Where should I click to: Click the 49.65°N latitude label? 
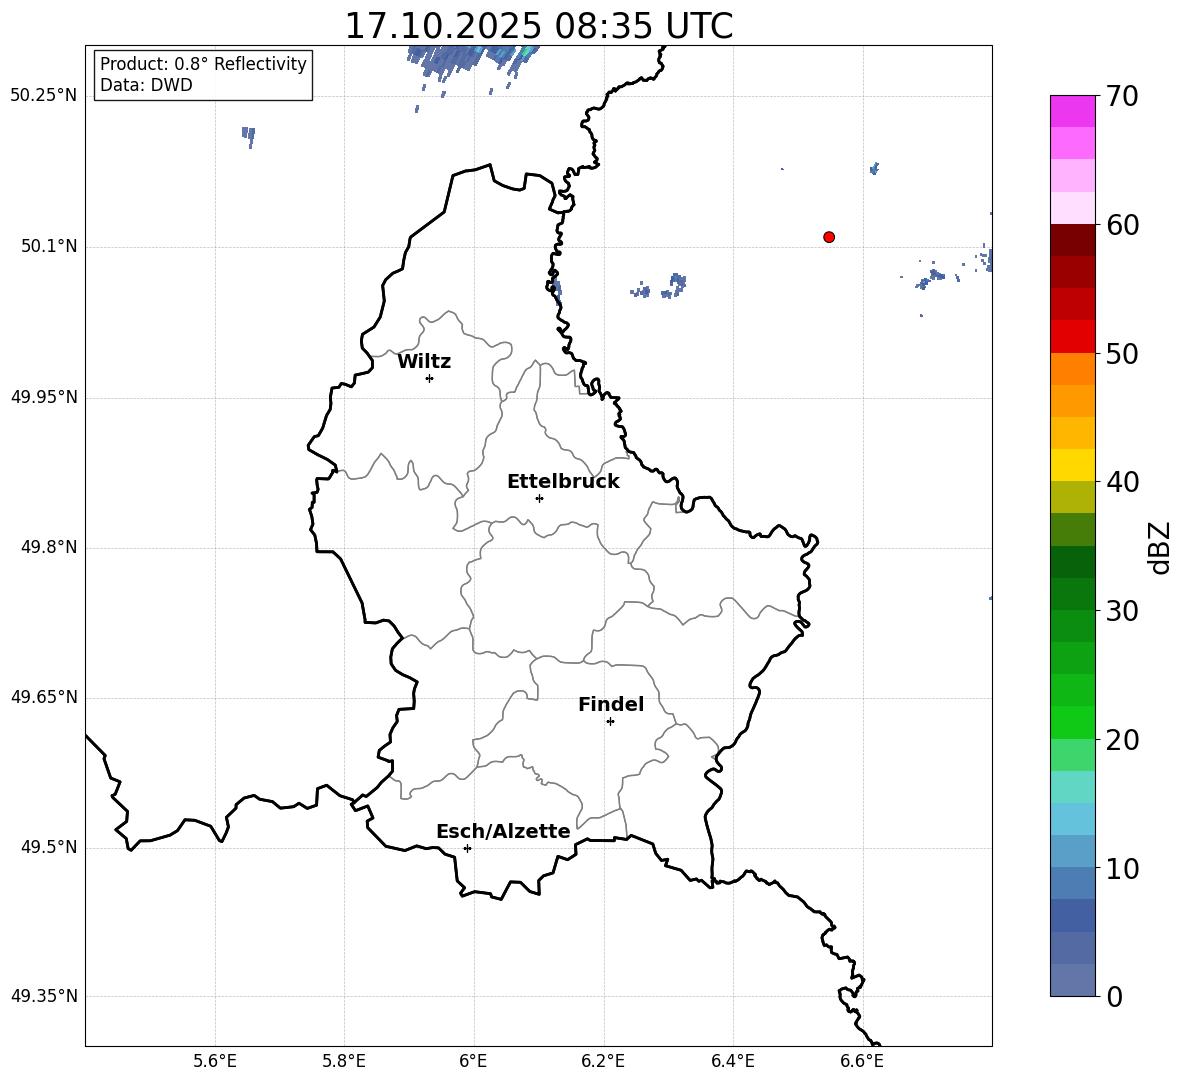[x=44, y=696]
